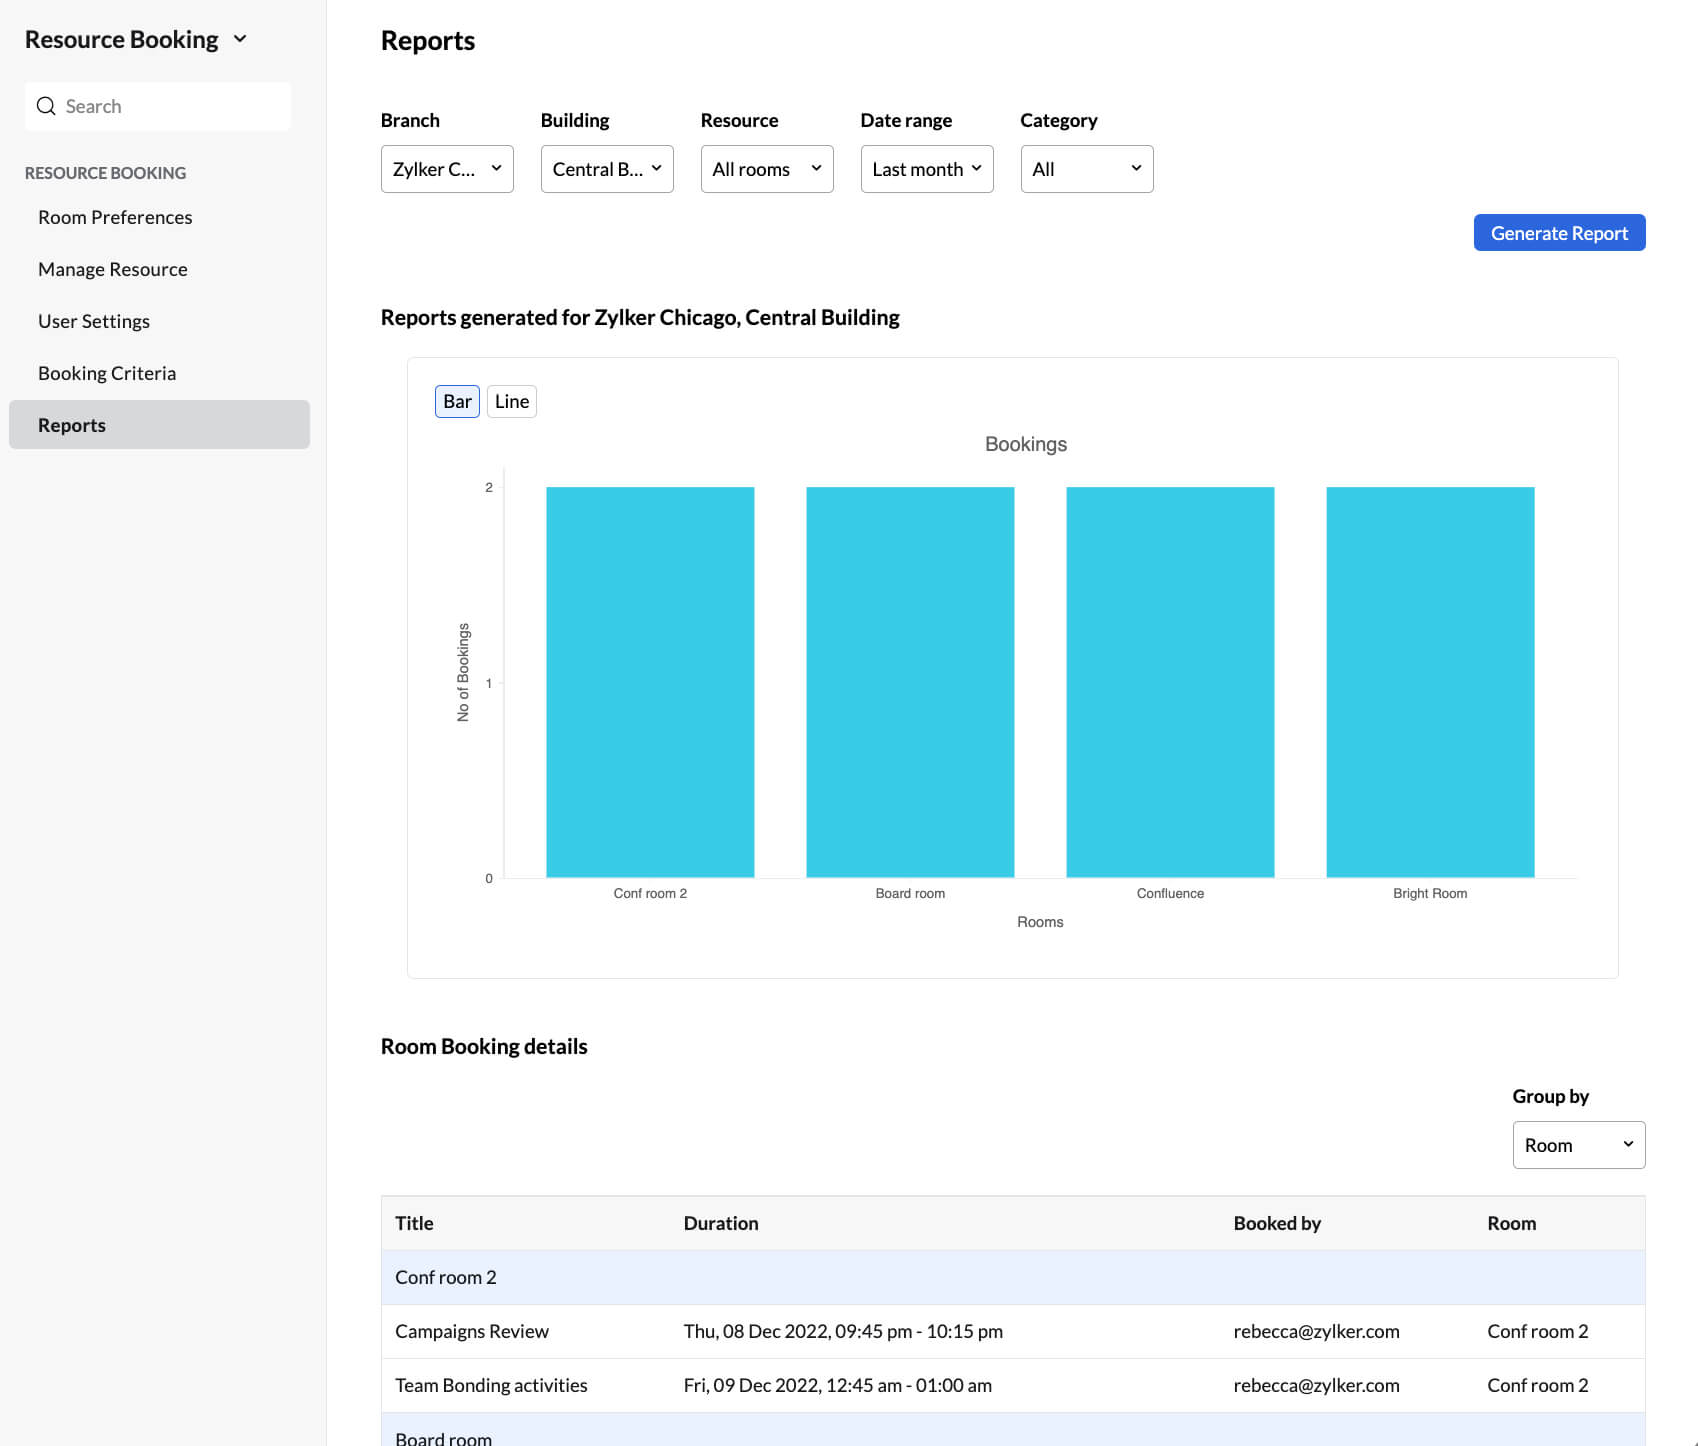Open the Booking Criteria page
Image resolution: width=1698 pixels, height=1446 pixels.
click(106, 372)
